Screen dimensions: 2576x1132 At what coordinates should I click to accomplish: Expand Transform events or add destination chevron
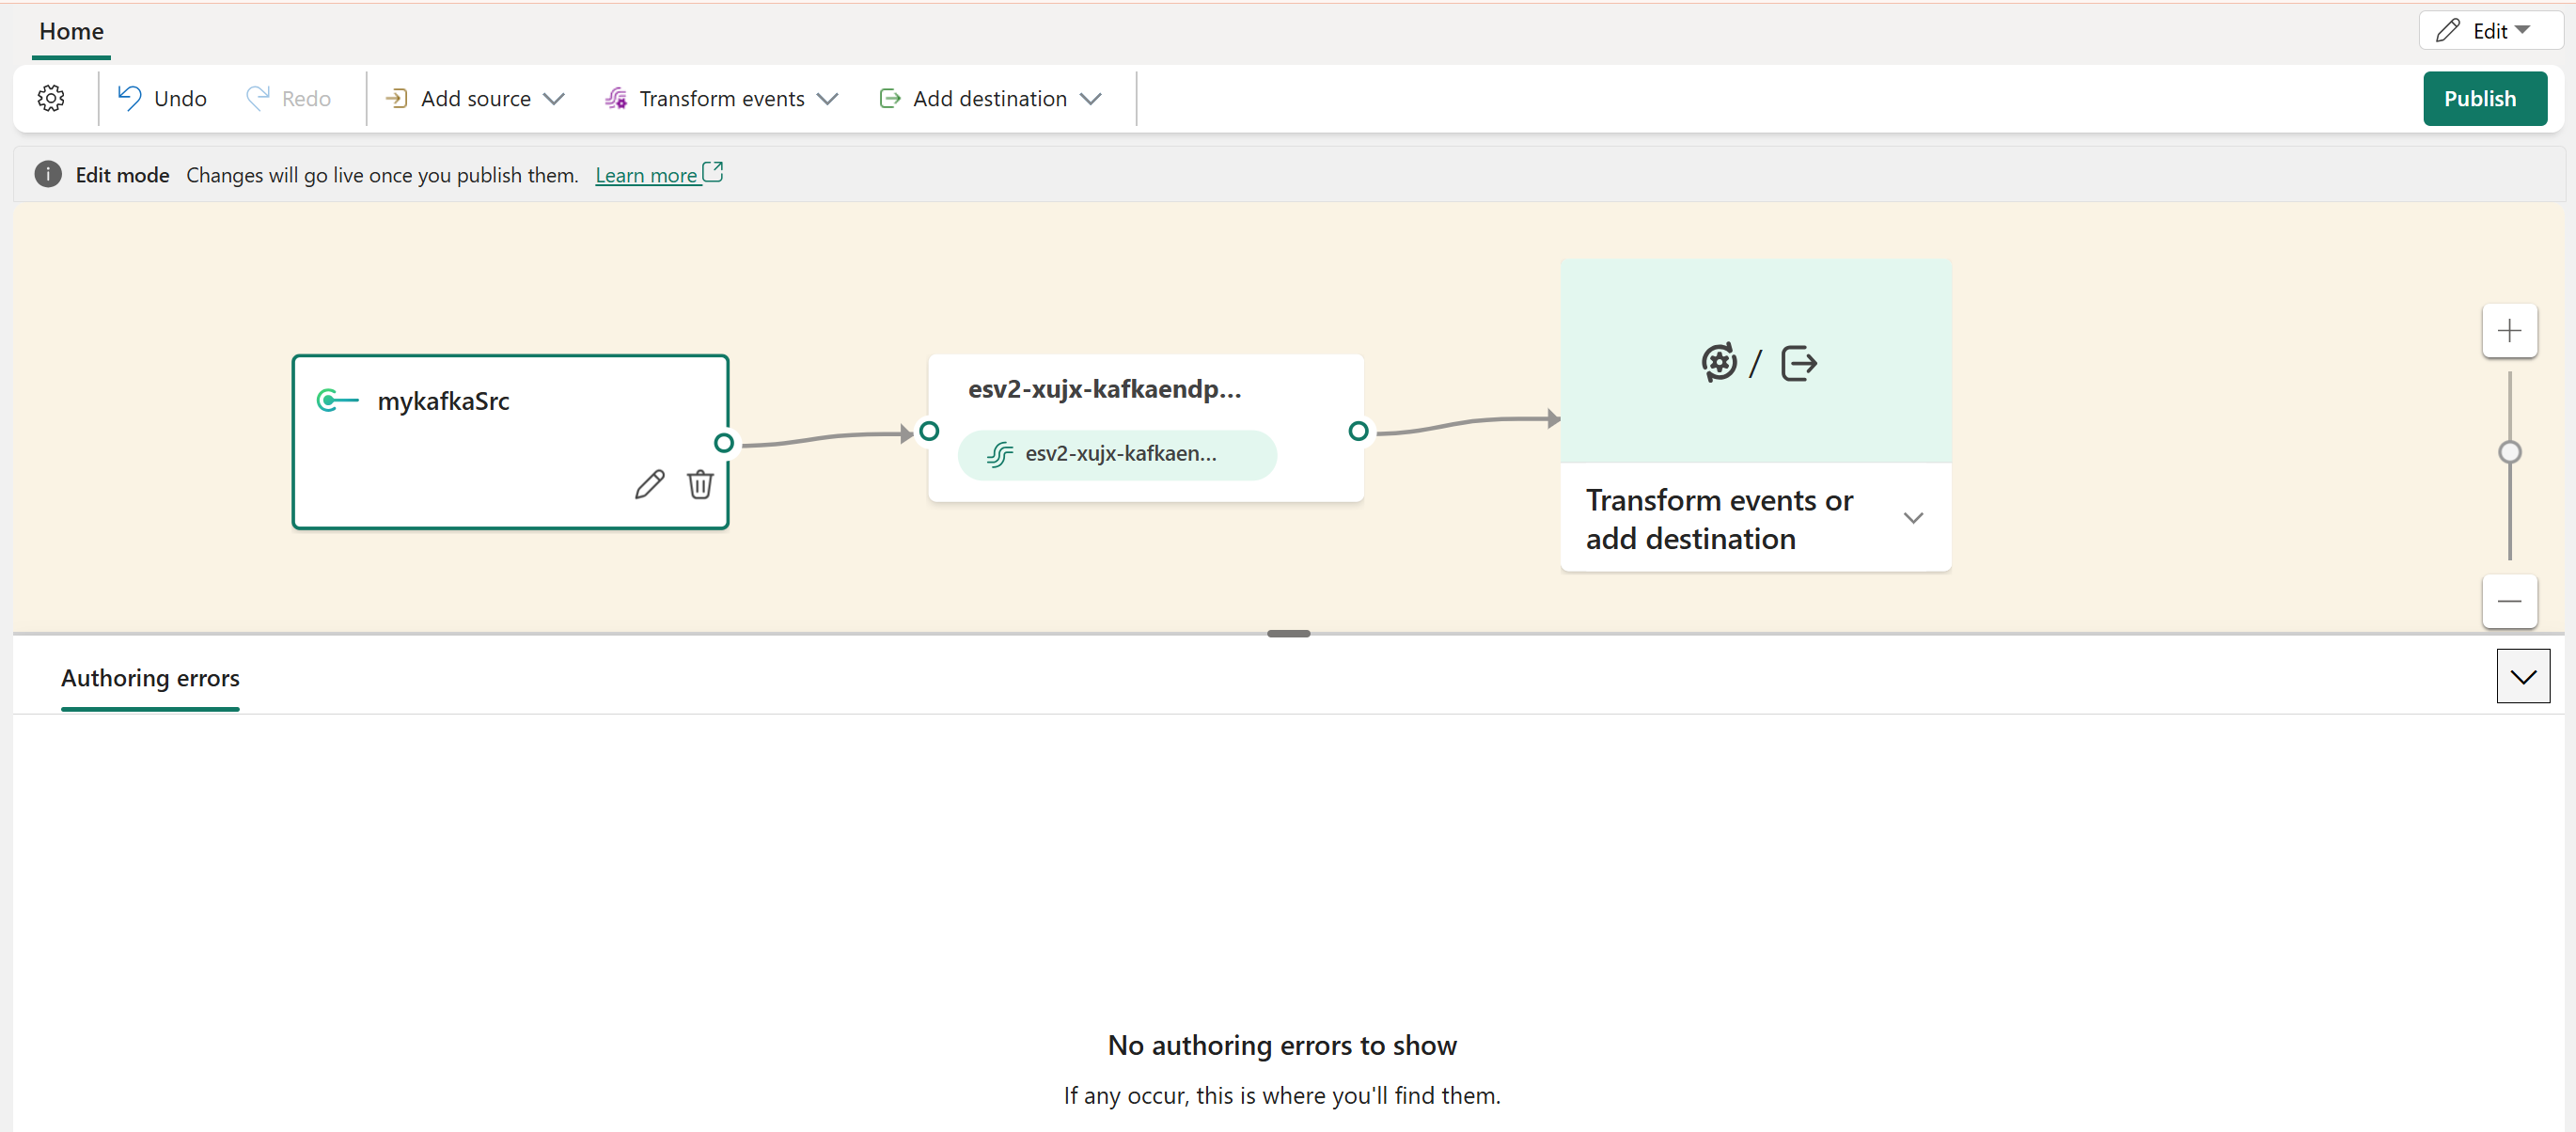click(x=1912, y=518)
